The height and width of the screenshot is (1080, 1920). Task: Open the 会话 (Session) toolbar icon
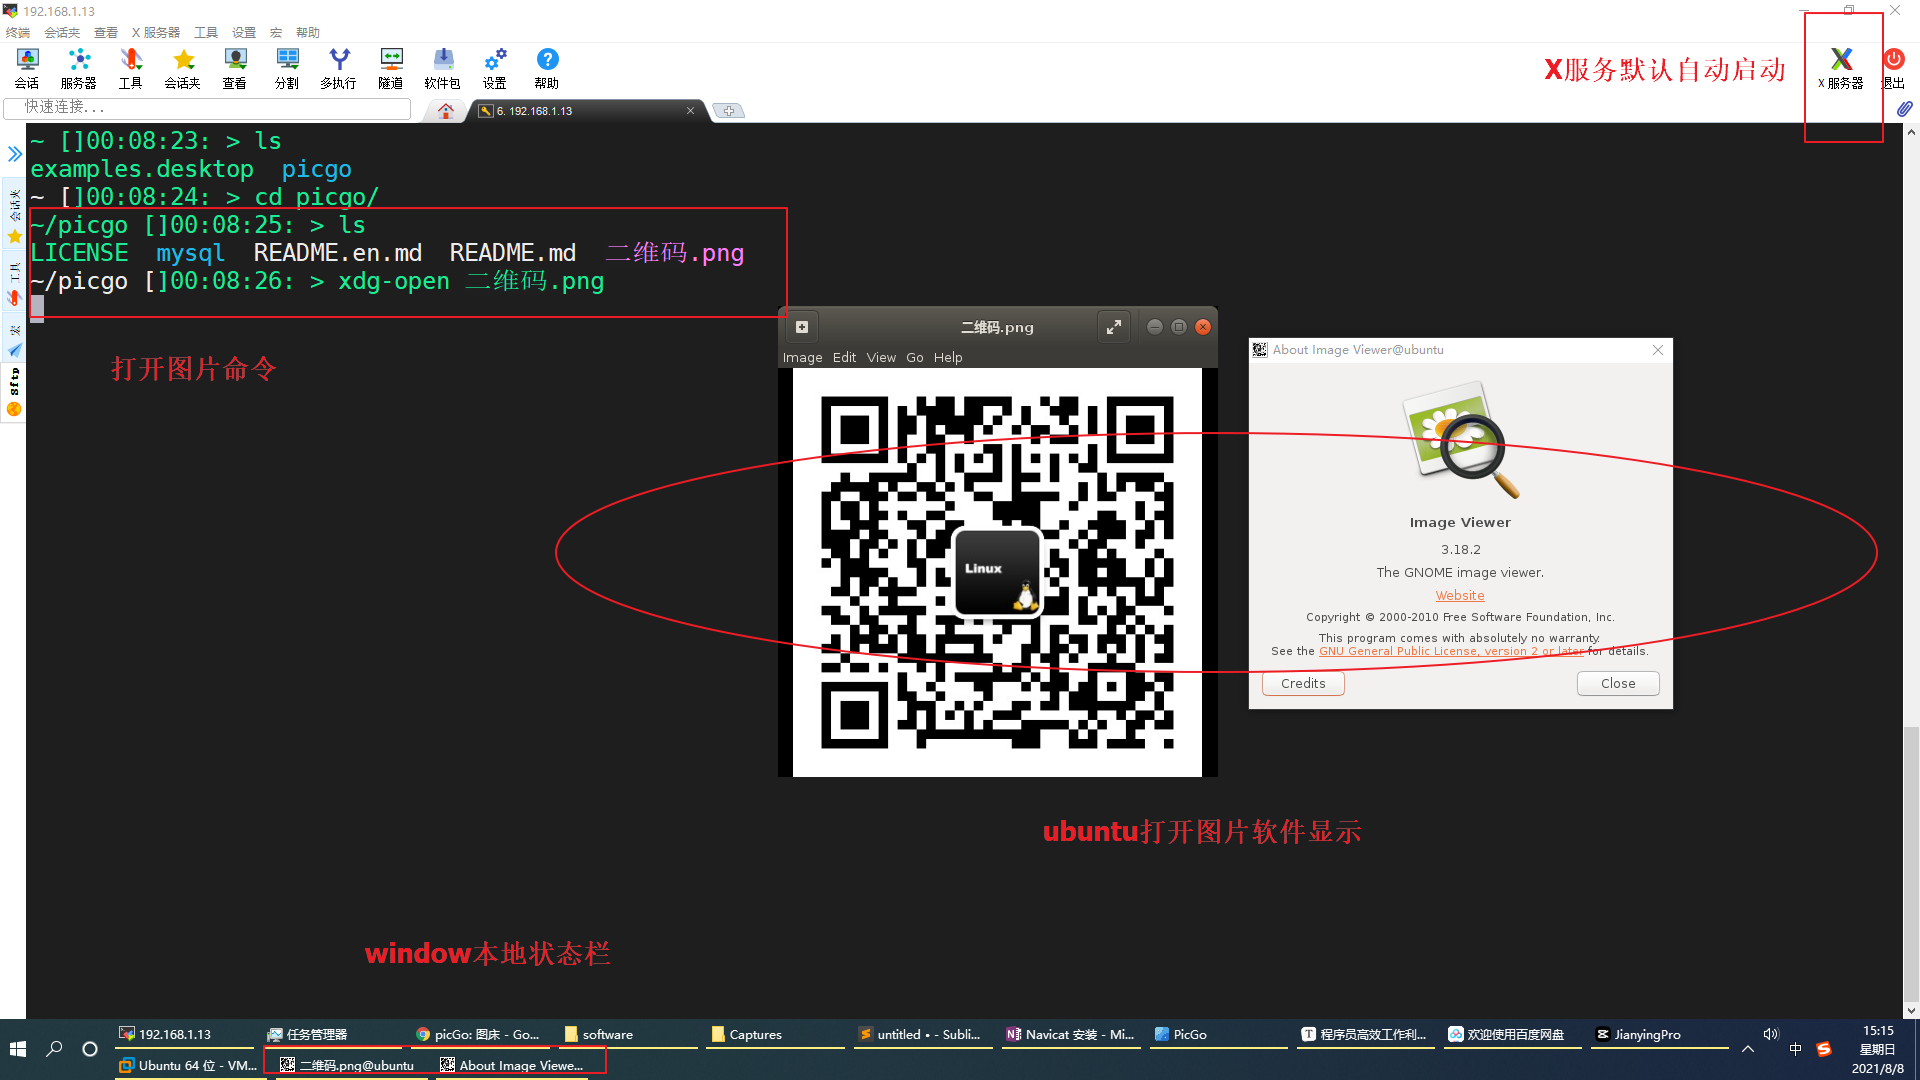[27, 69]
